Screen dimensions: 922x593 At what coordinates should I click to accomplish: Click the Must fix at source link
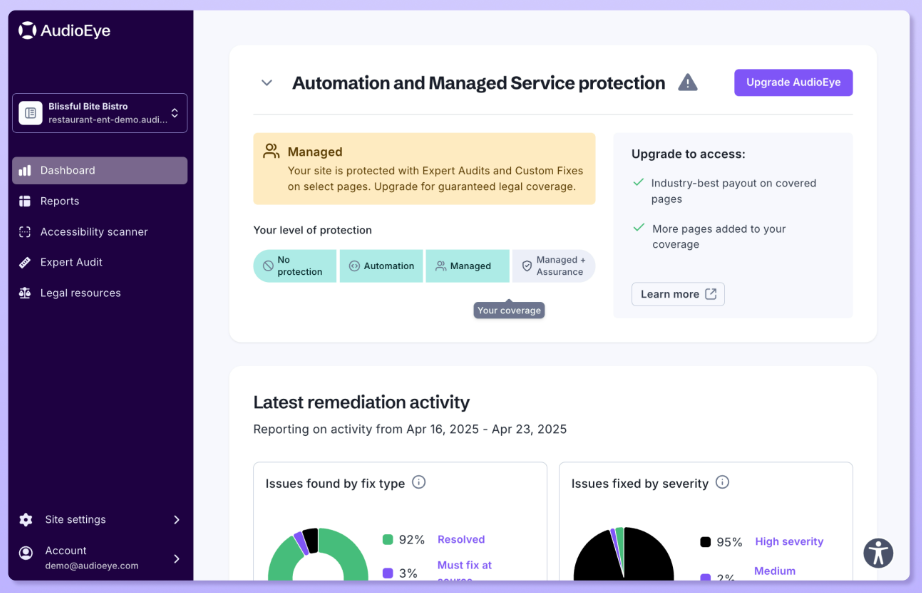465,571
